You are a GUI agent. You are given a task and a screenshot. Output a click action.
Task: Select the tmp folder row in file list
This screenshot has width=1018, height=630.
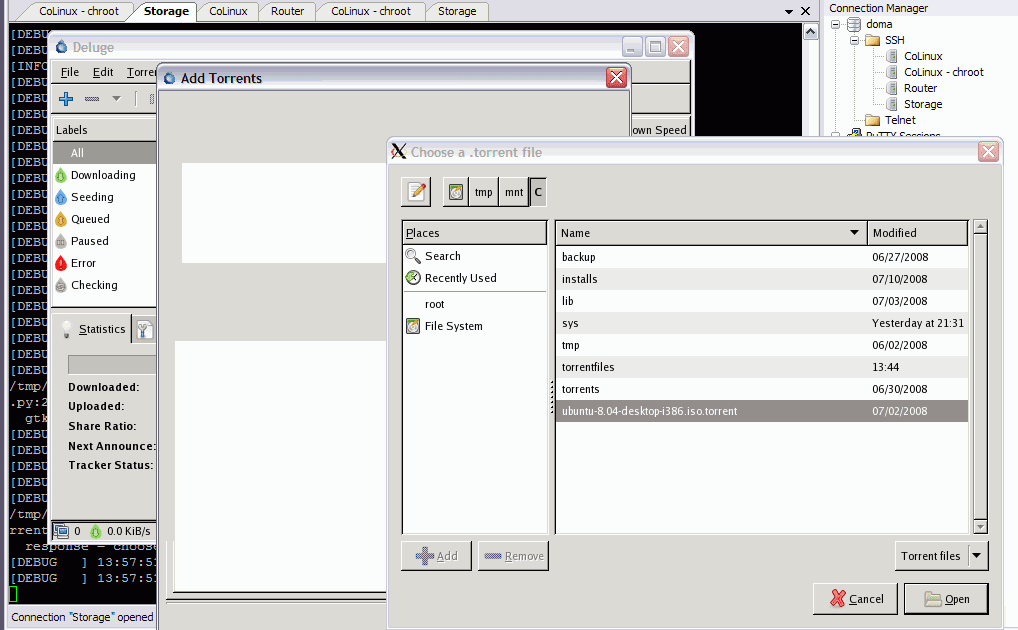click(762, 346)
